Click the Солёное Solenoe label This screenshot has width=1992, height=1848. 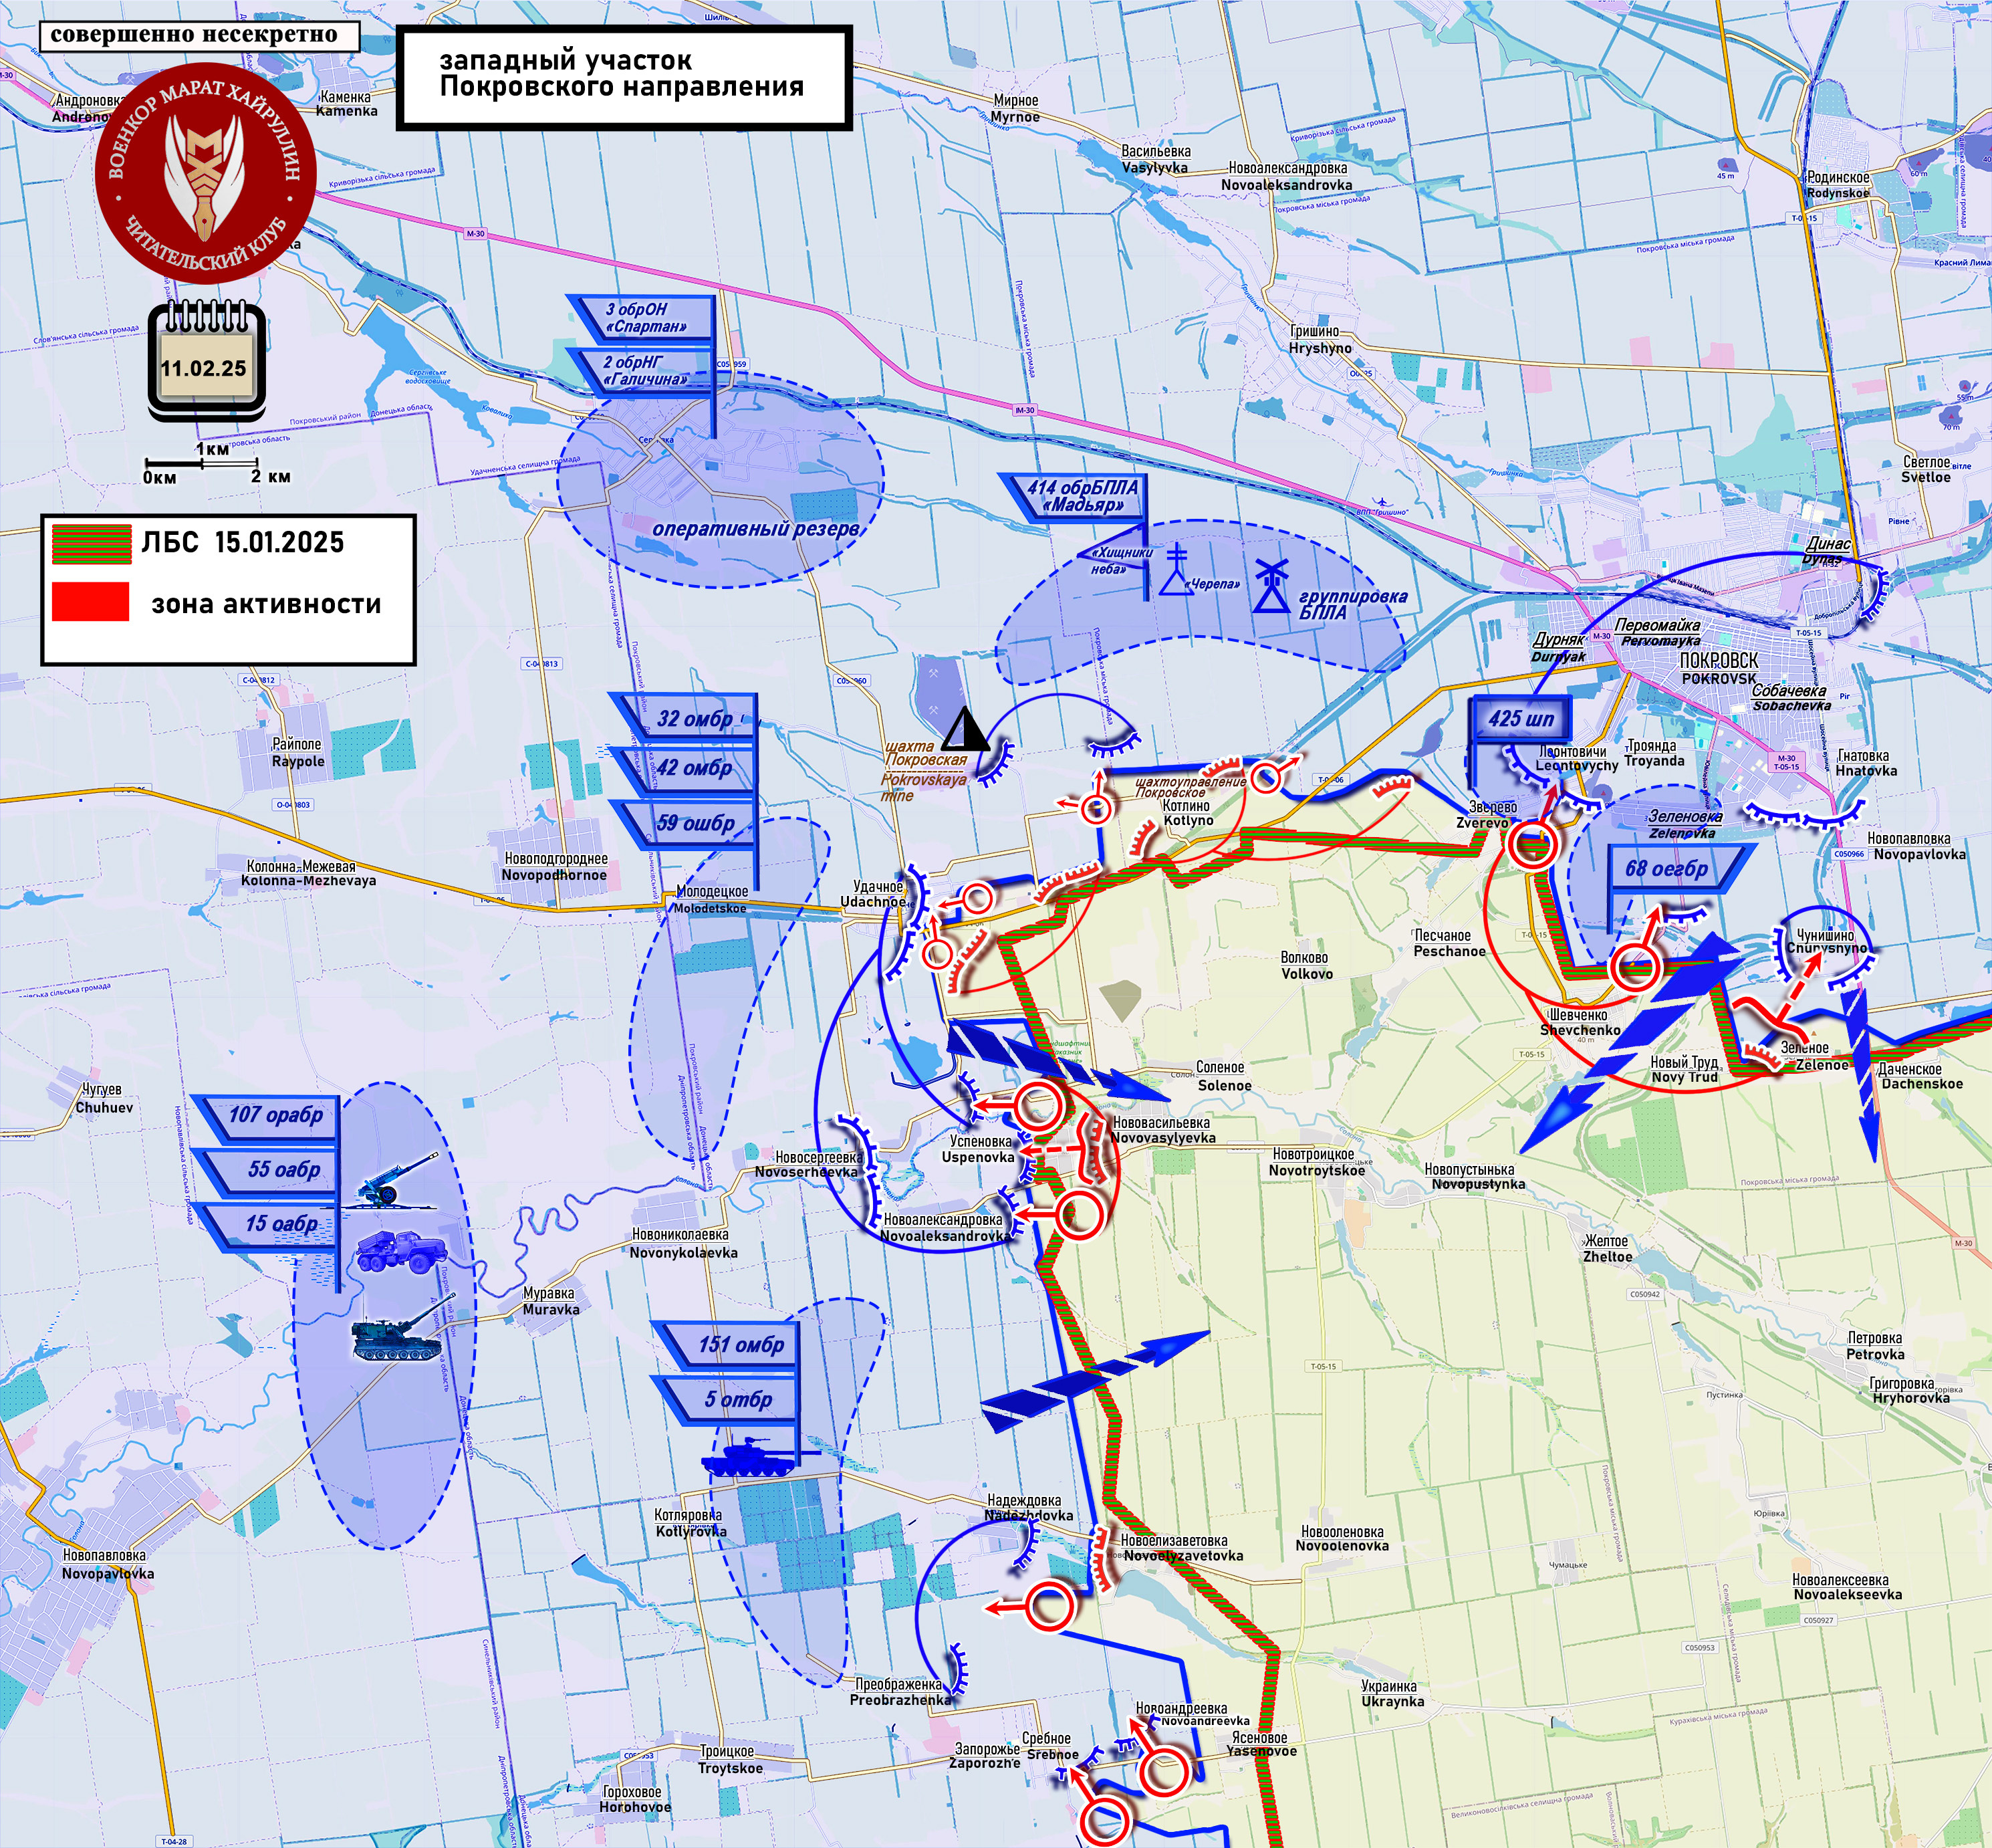pyautogui.click(x=1224, y=1077)
